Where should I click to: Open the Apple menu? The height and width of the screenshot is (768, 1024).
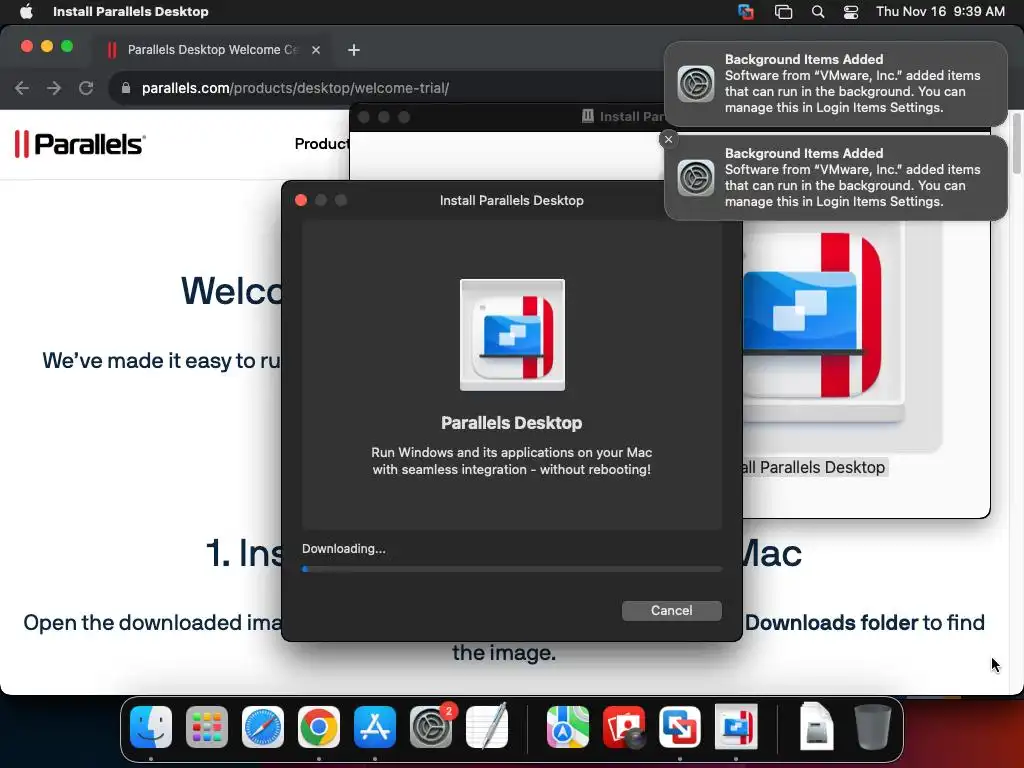coord(26,11)
